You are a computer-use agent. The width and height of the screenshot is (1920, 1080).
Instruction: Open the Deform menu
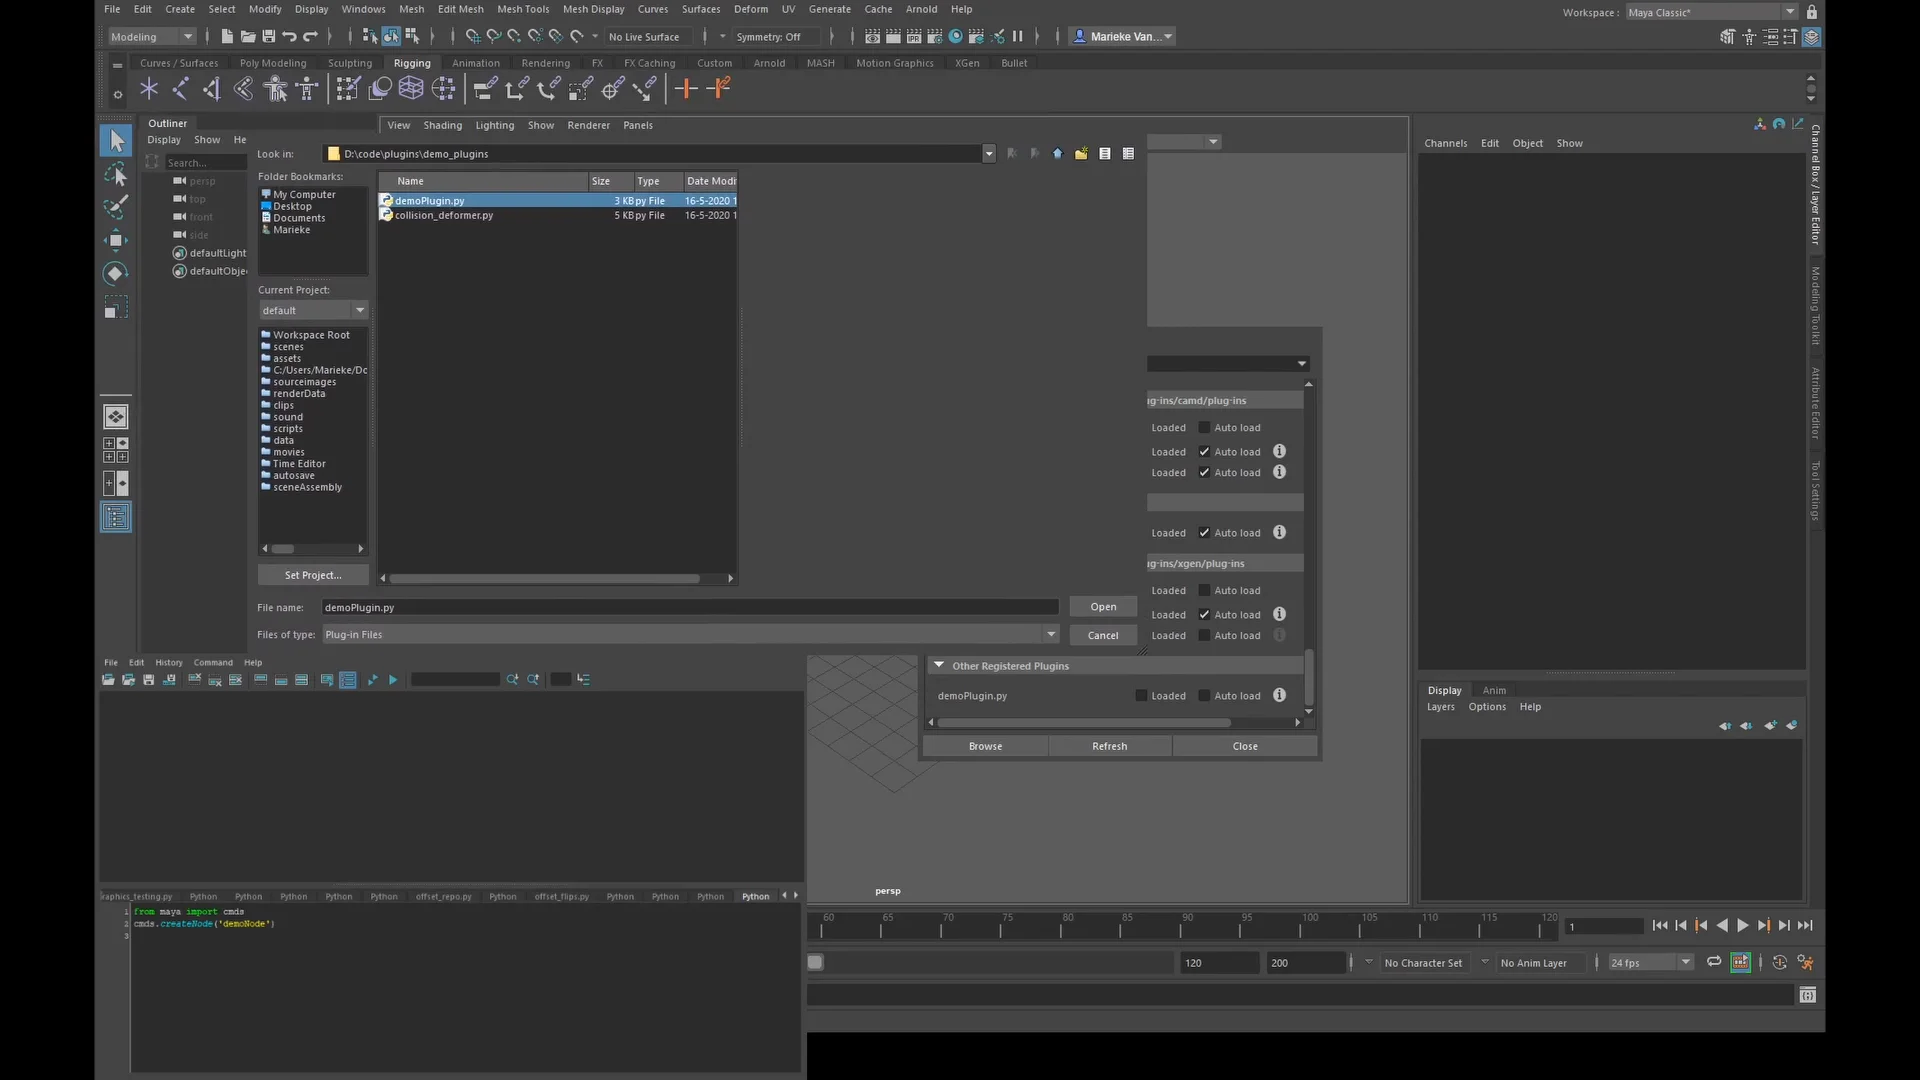750,9
